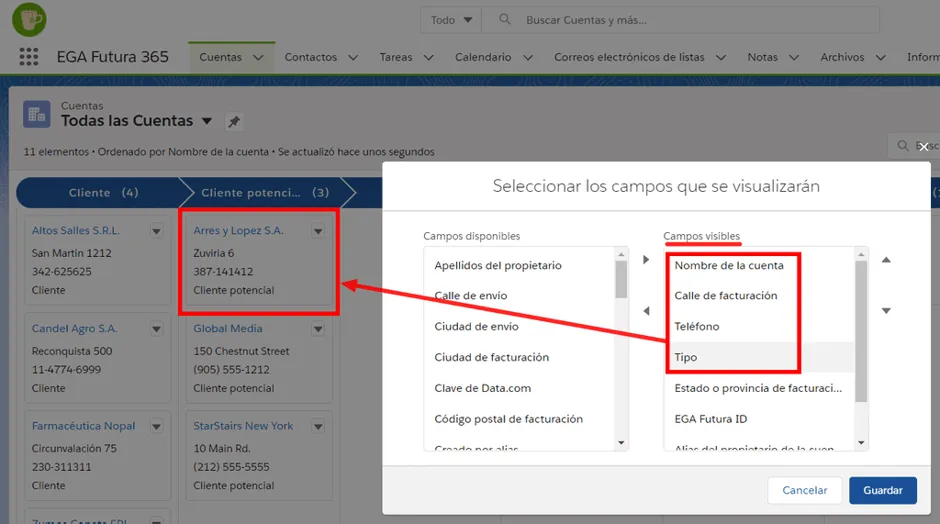The width and height of the screenshot is (940, 524).
Task: Select EGA Futura ID in visible fields
Action: (759, 419)
